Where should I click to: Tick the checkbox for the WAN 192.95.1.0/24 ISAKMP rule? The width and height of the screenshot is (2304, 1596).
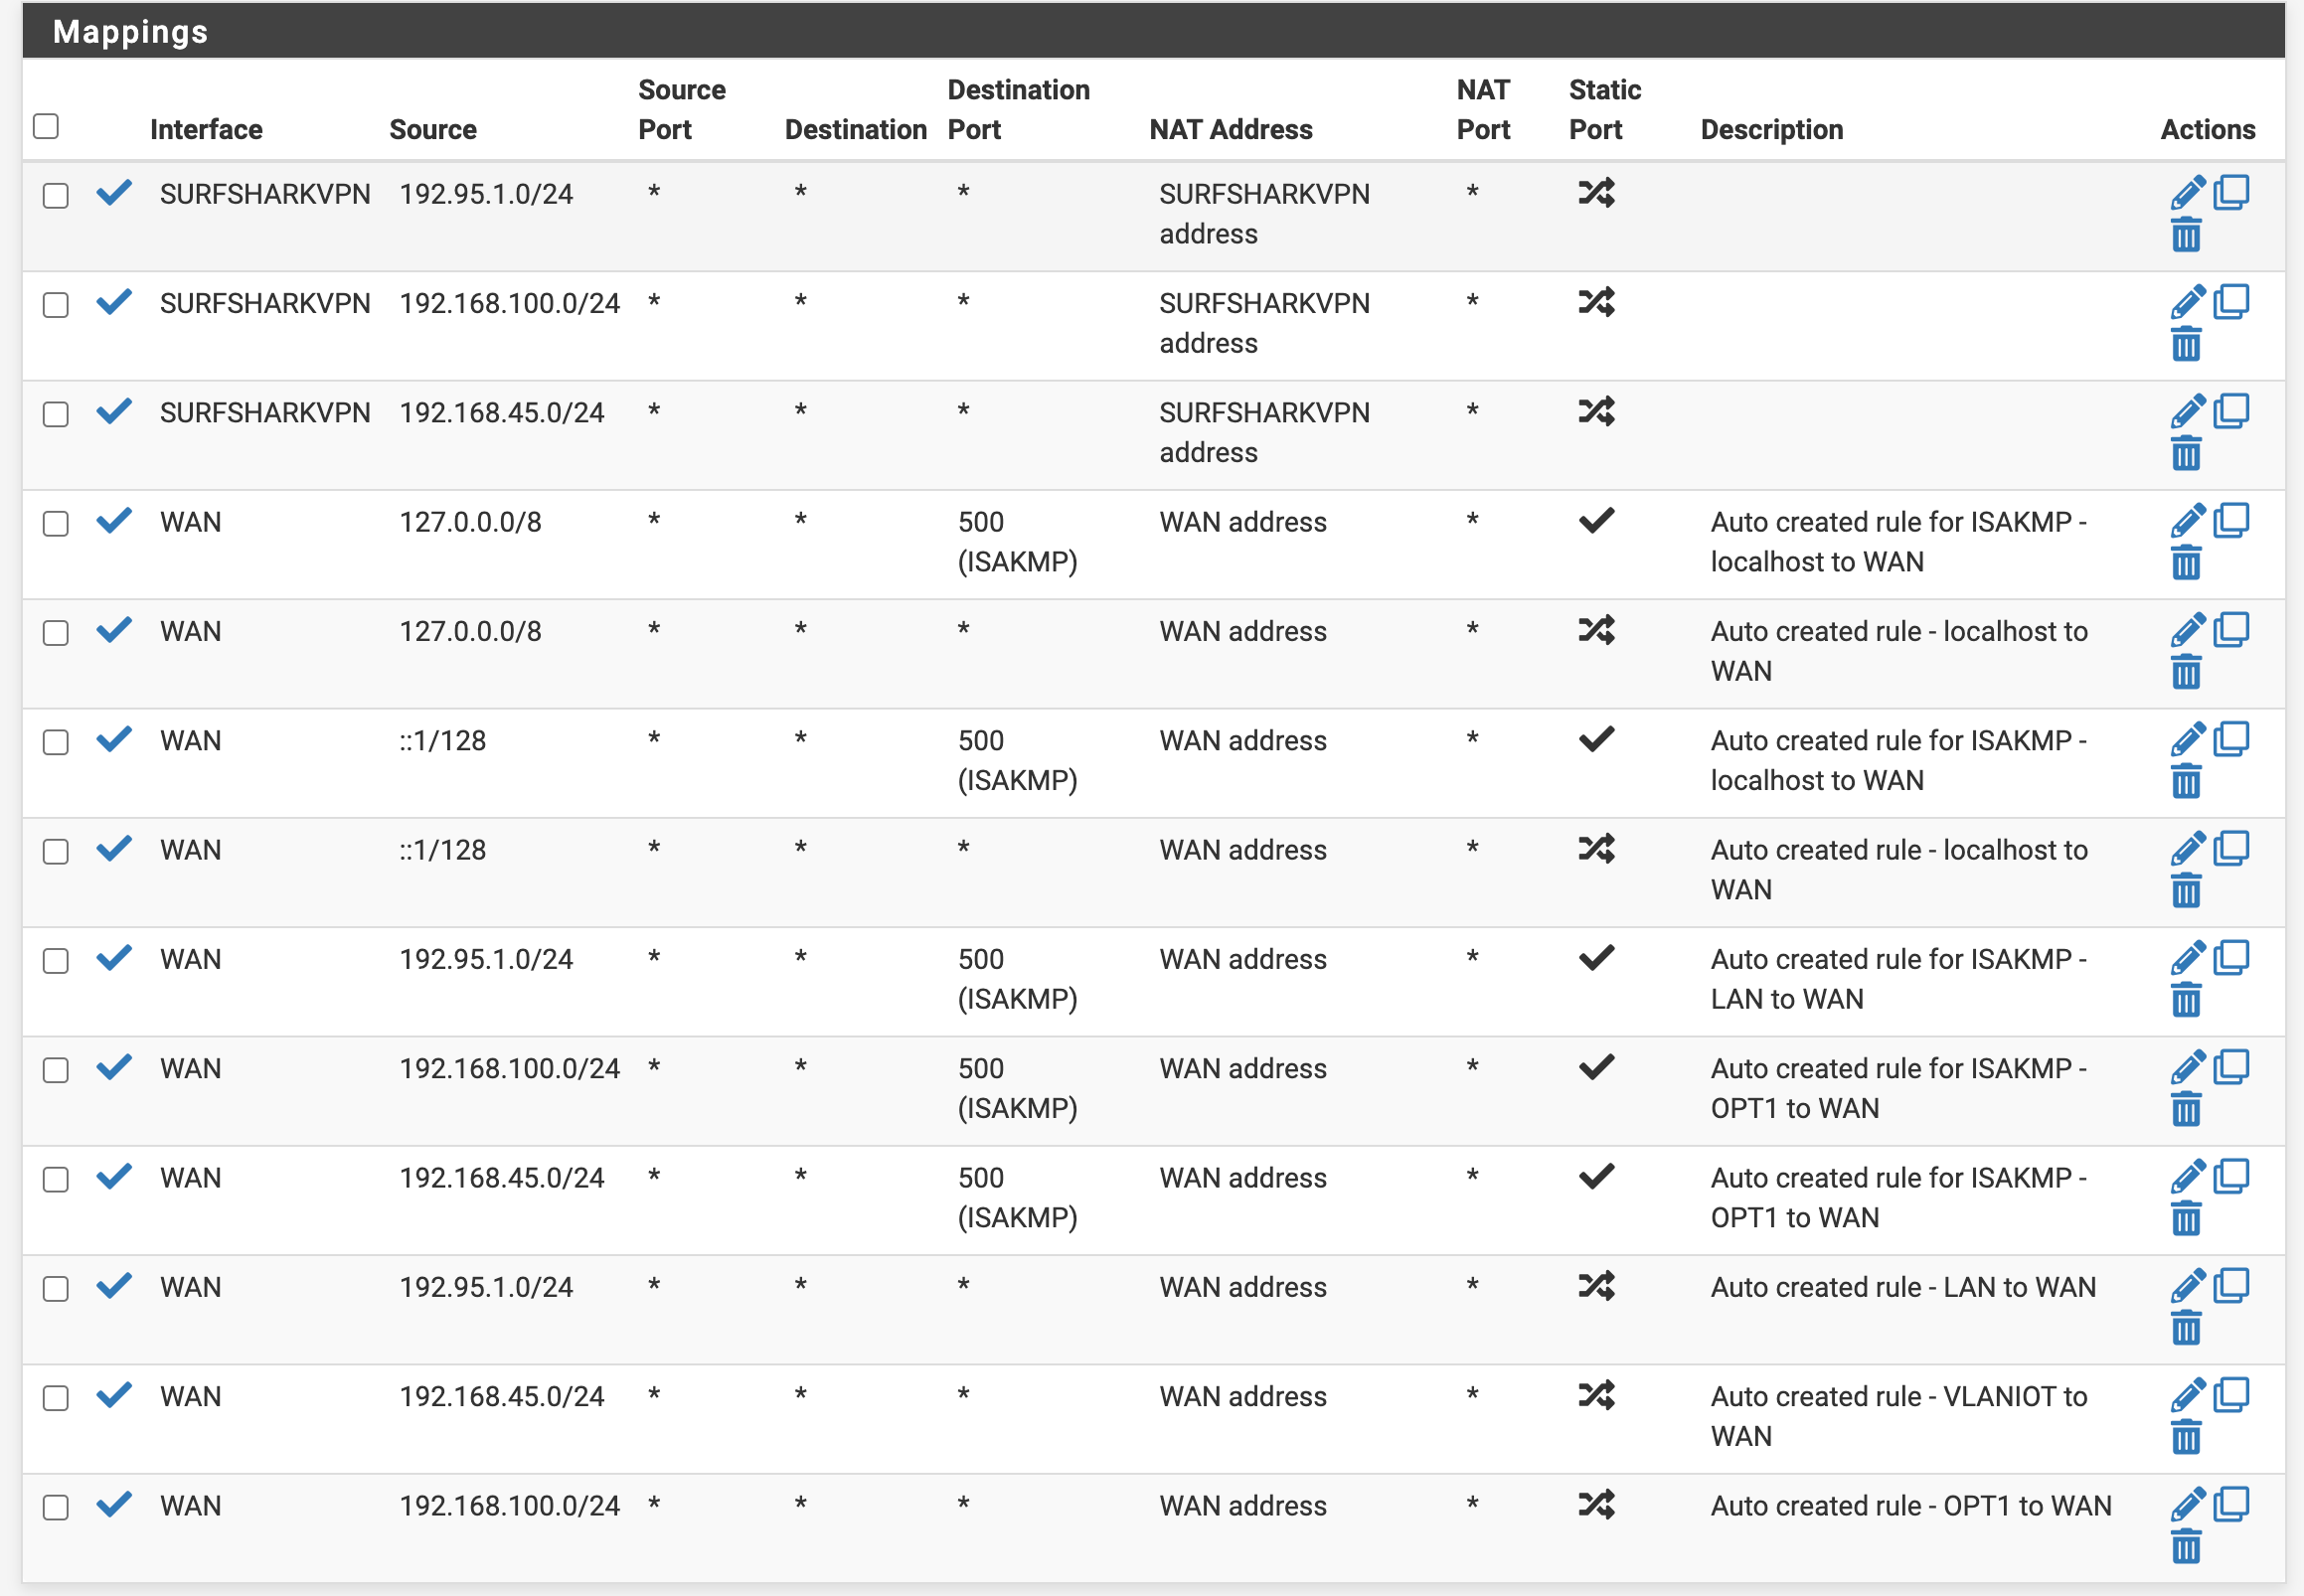tap(56, 961)
